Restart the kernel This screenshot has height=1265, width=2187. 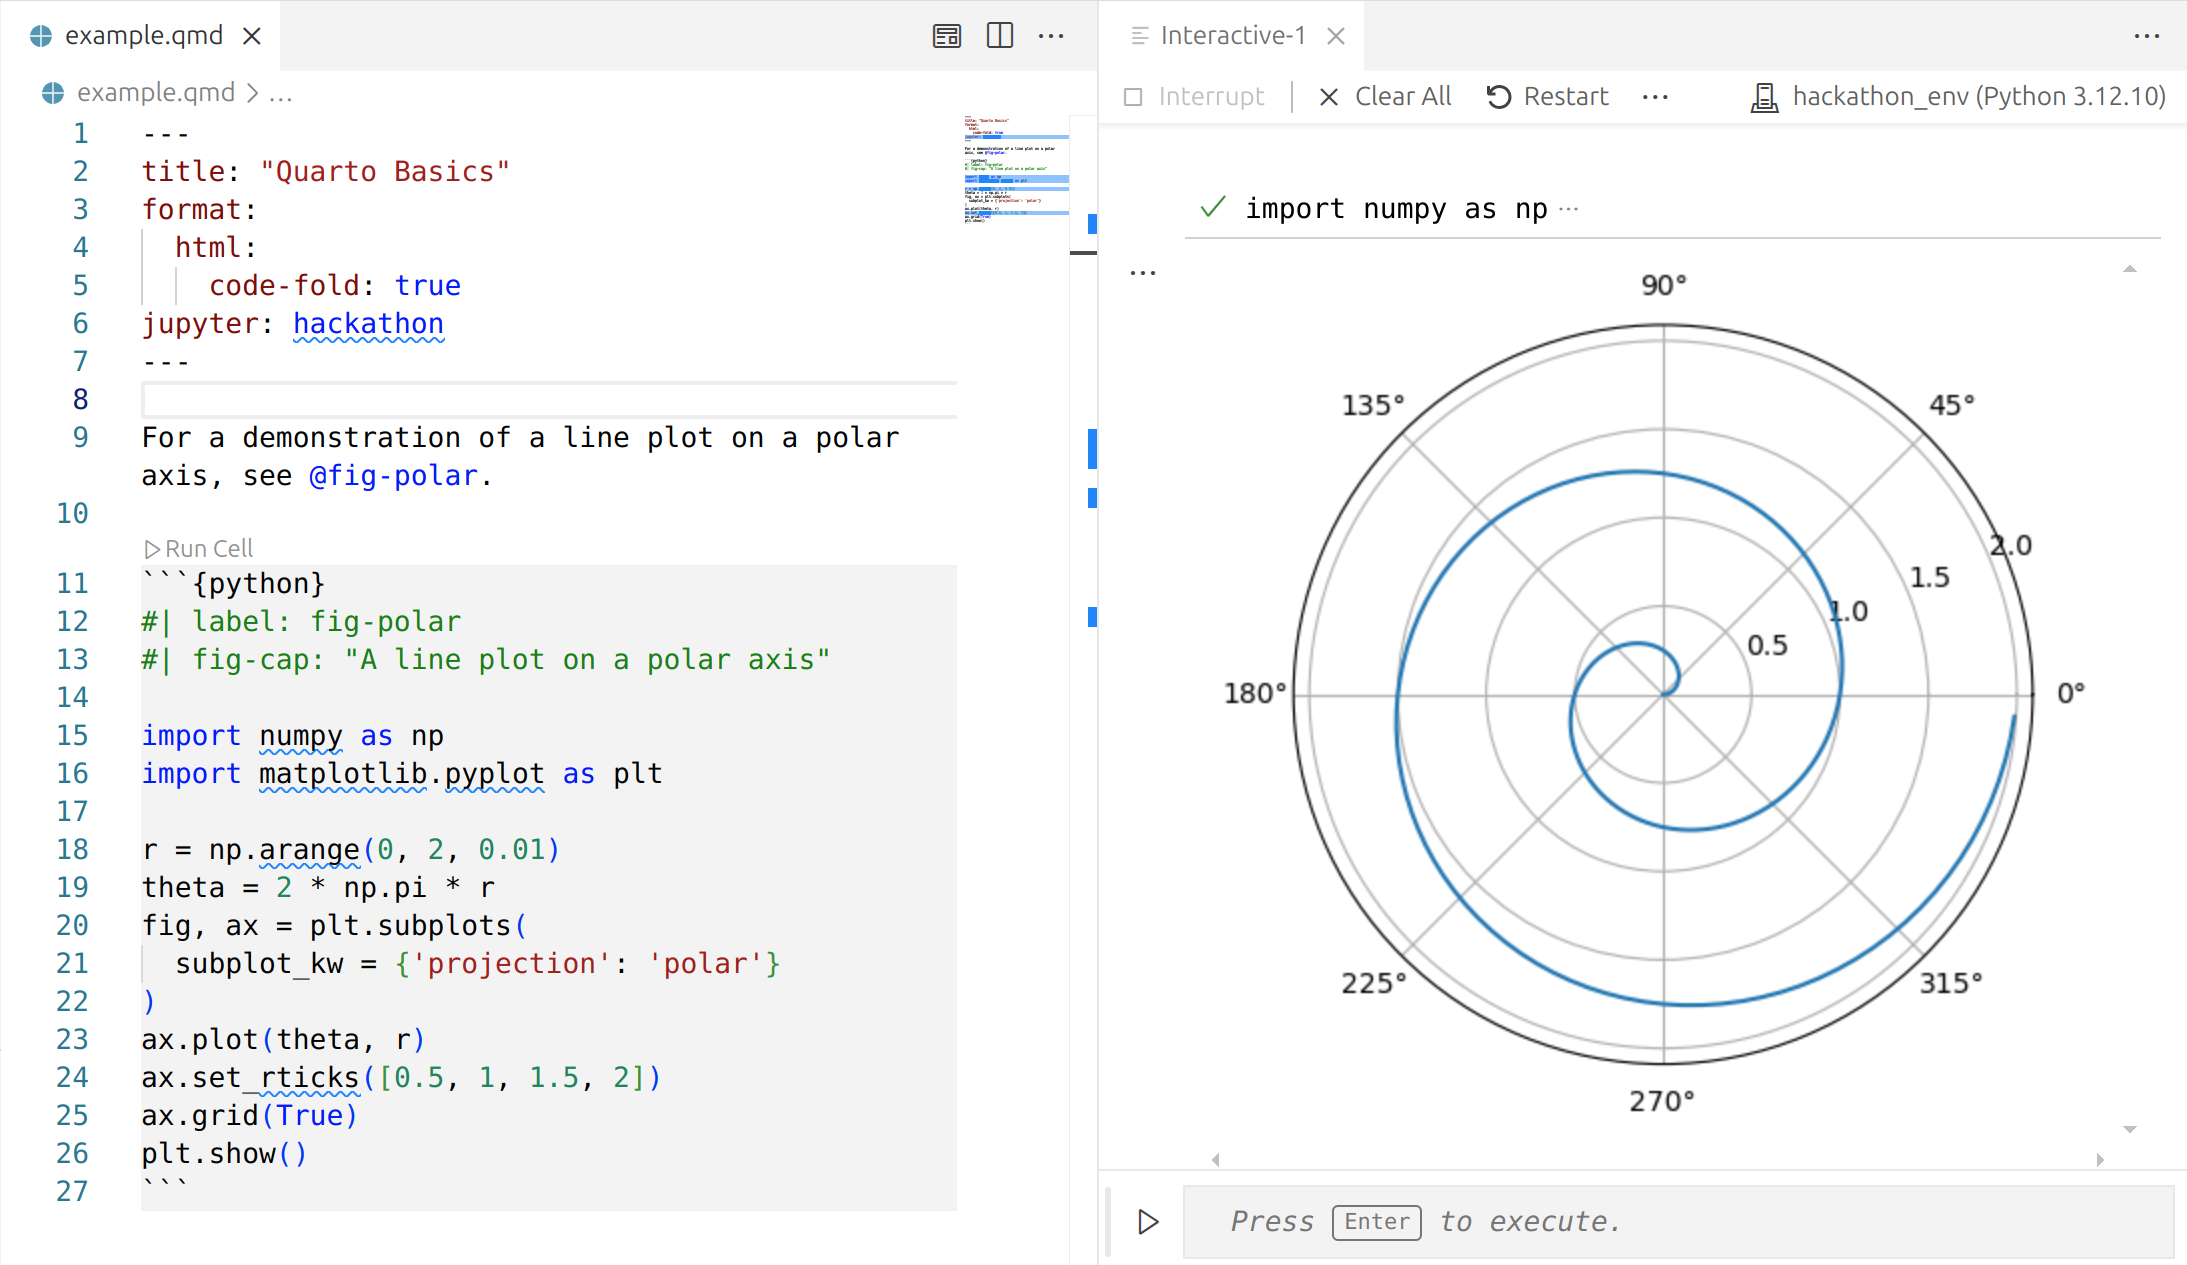coord(1547,97)
